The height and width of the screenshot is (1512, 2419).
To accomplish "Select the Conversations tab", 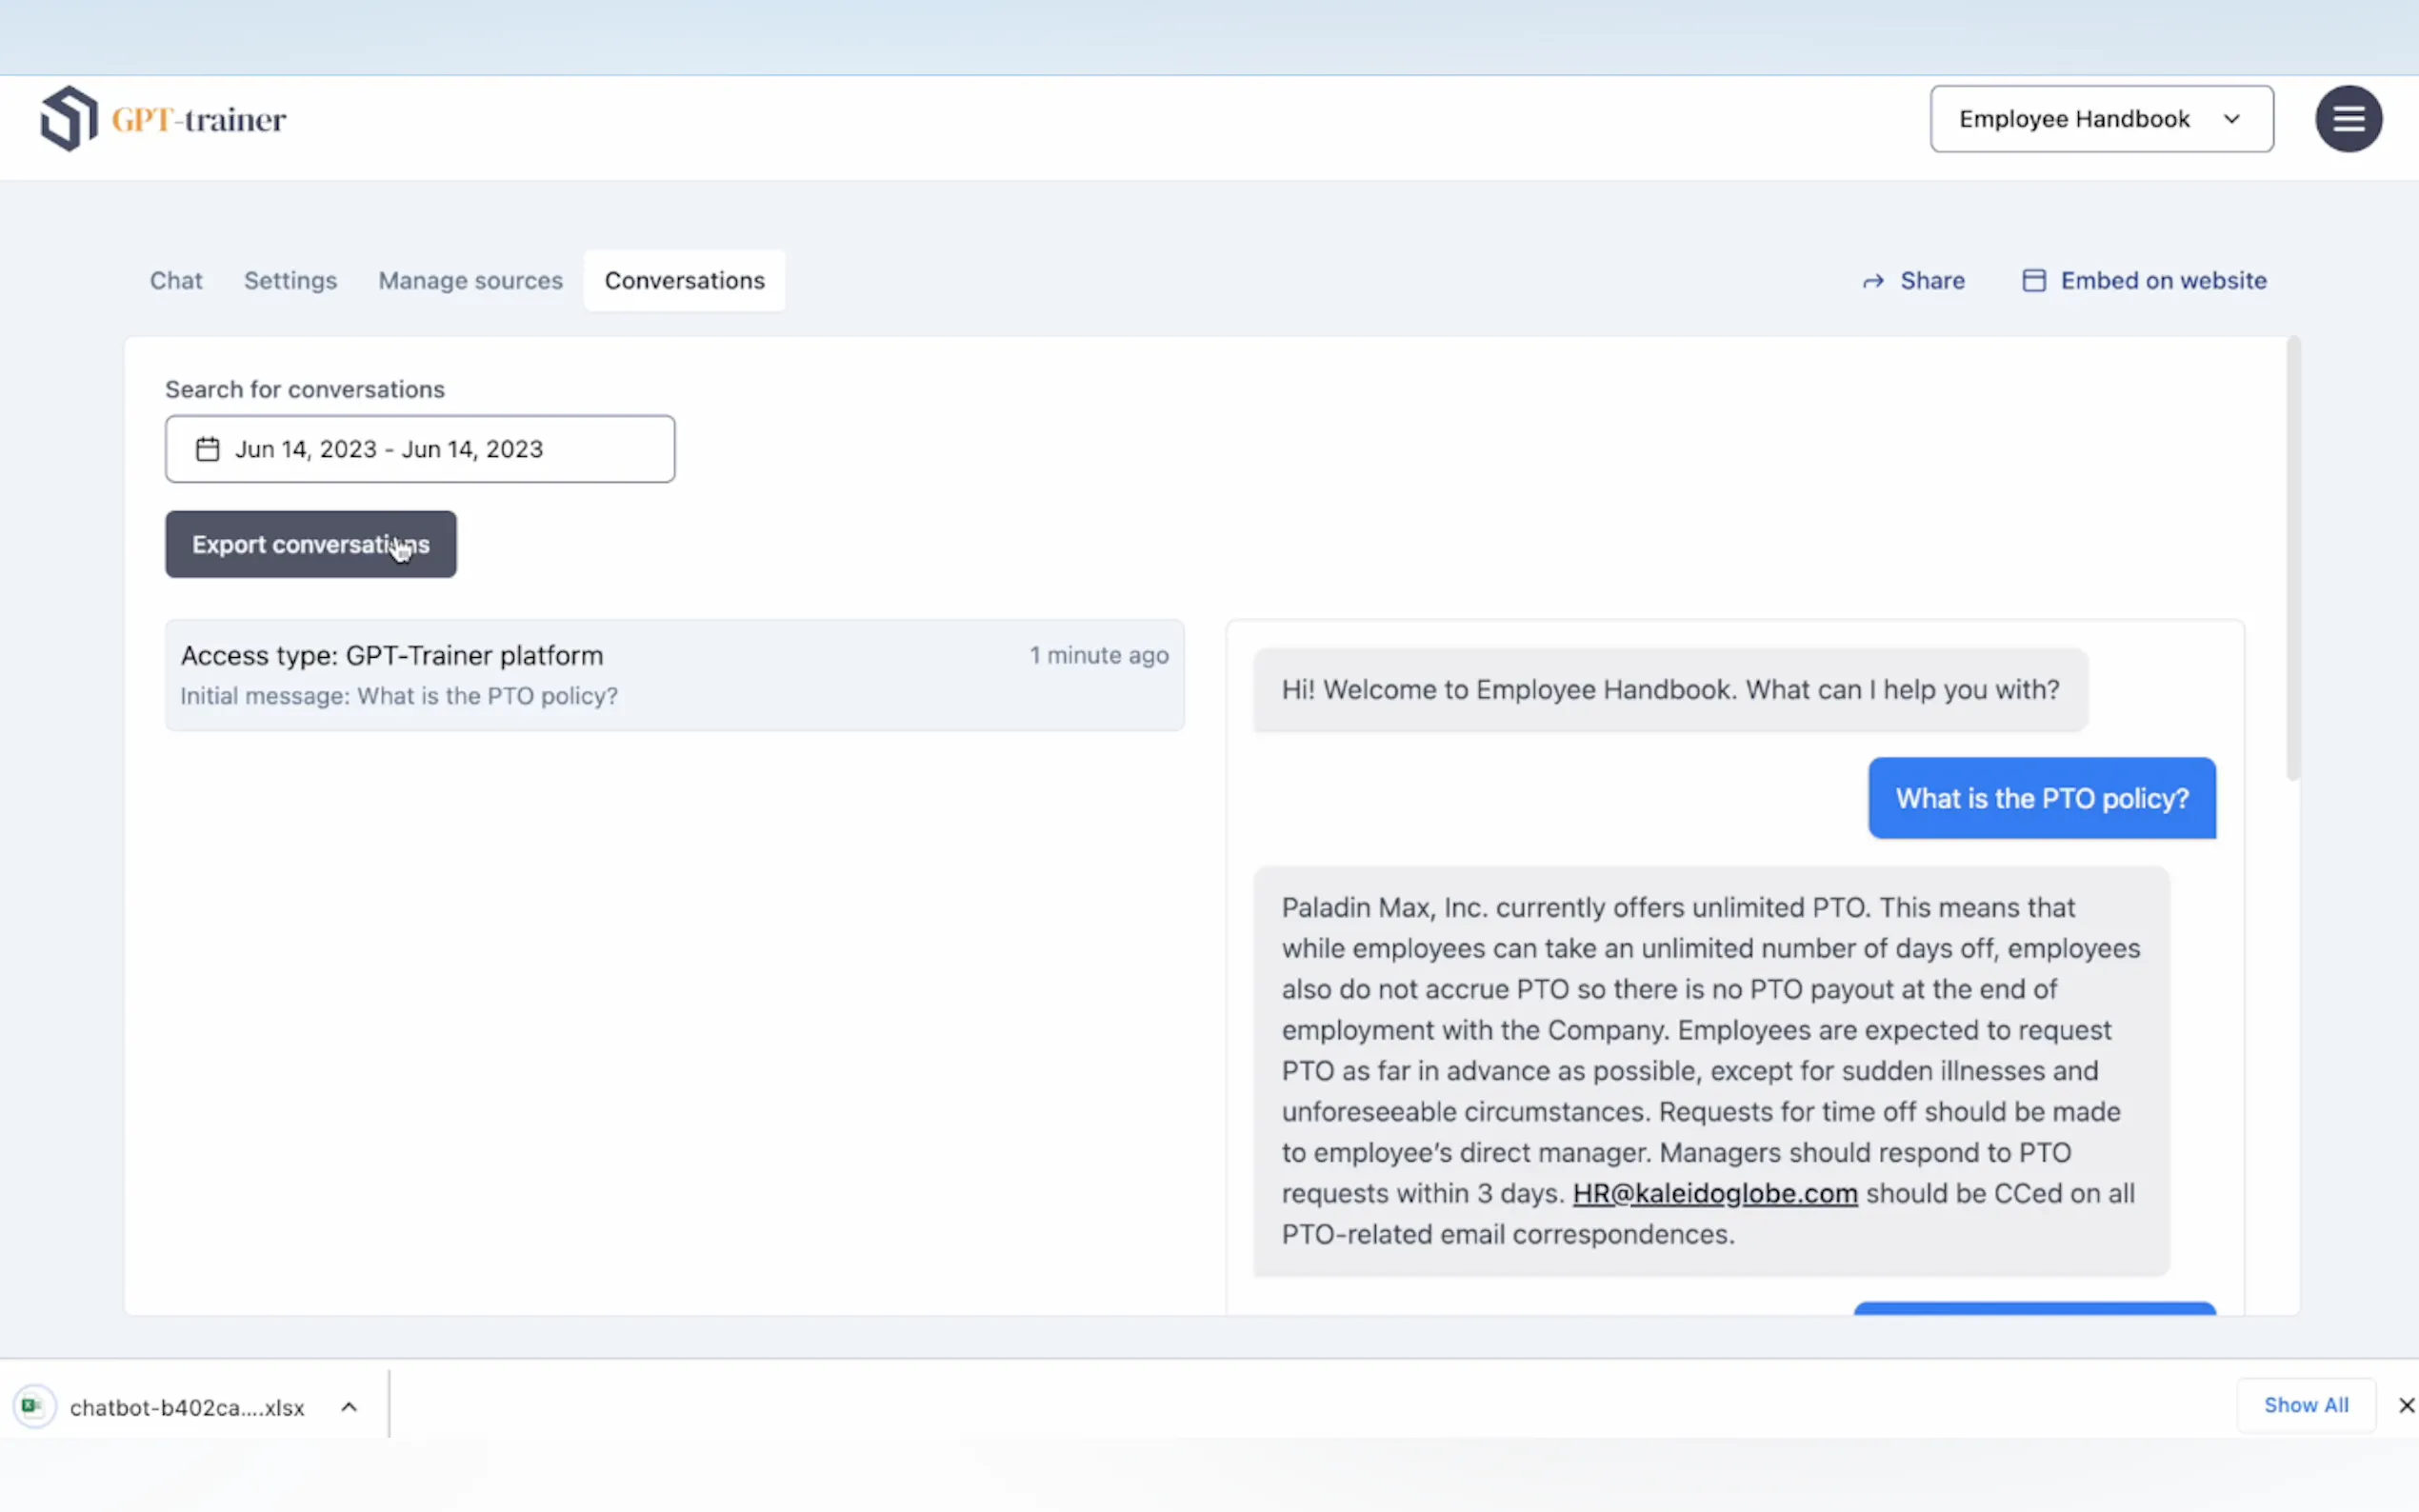I will coord(684,281).
